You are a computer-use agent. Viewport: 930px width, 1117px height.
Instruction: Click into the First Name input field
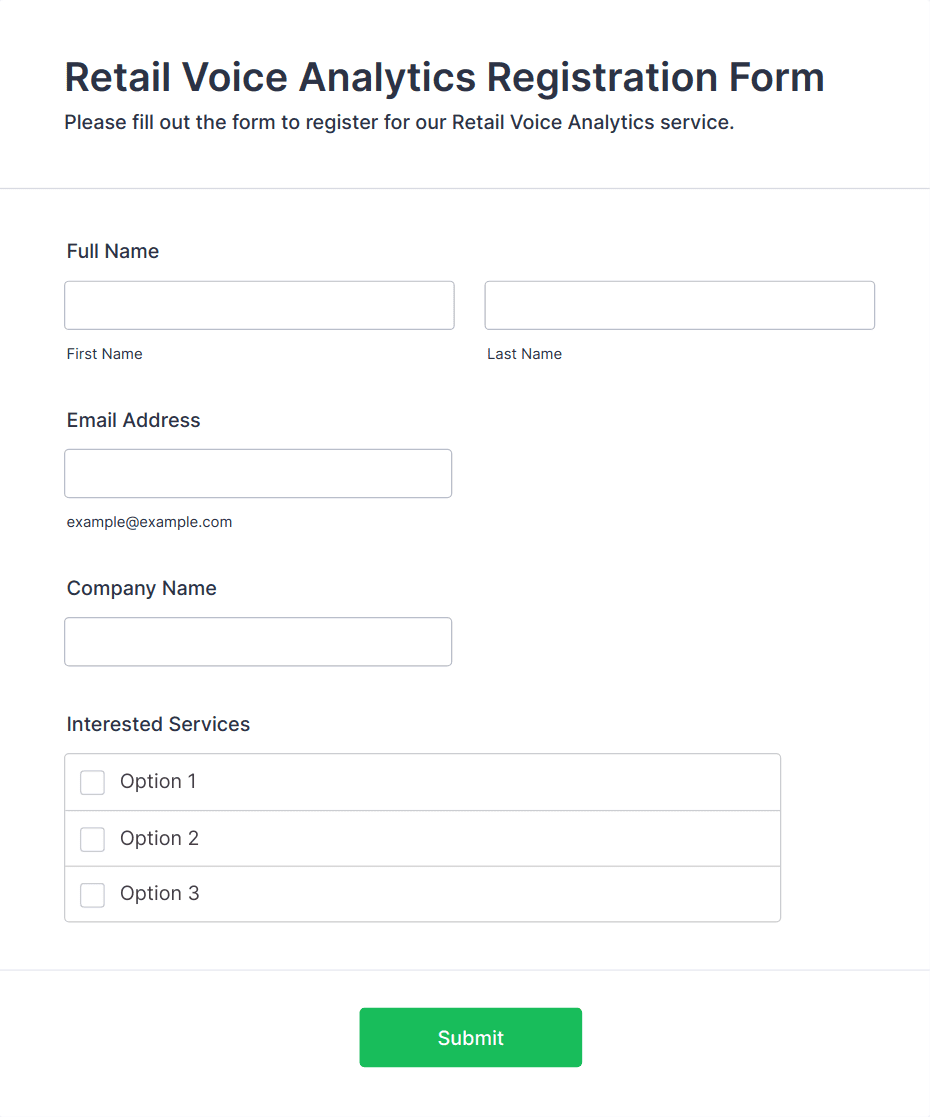click(259, 305)
